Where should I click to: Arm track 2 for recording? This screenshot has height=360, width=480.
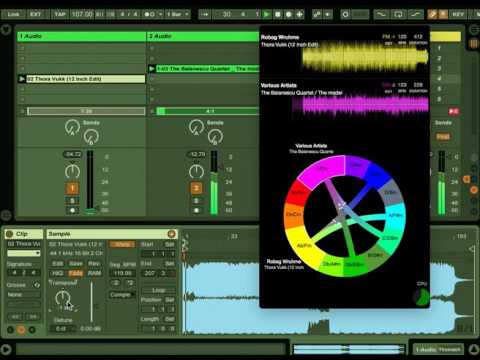(196, 210)
